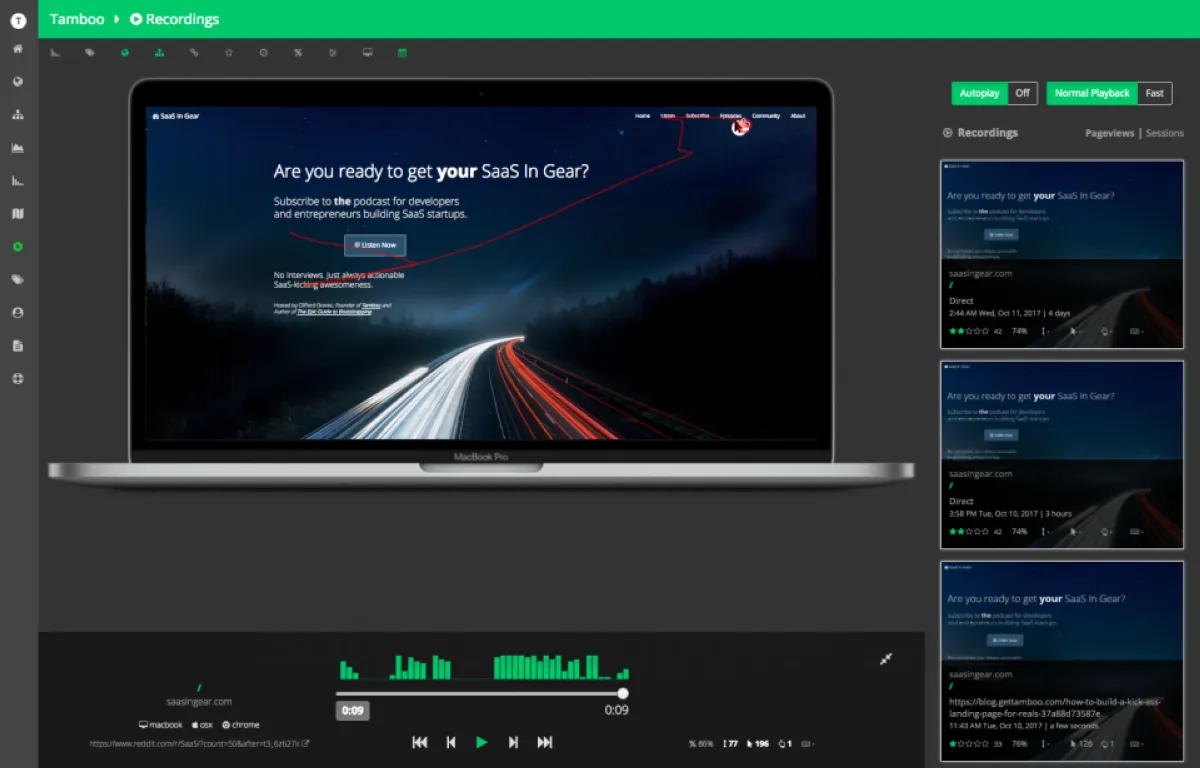
Task: Click the two-star rating on the 3:58 PM recording
Action: 969,531
